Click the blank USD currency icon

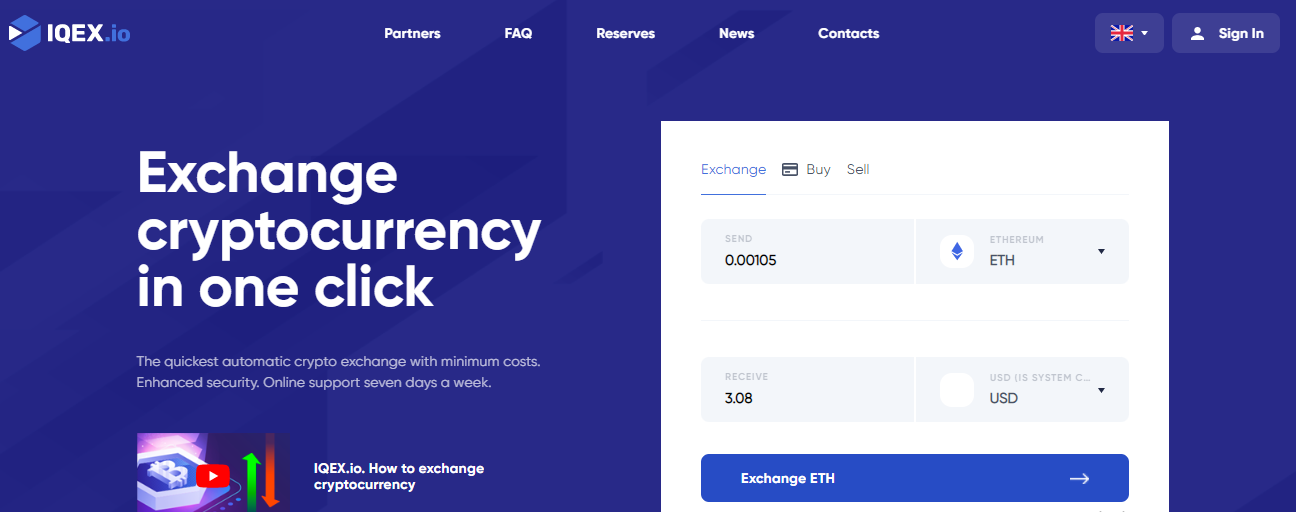coord(957,389)
